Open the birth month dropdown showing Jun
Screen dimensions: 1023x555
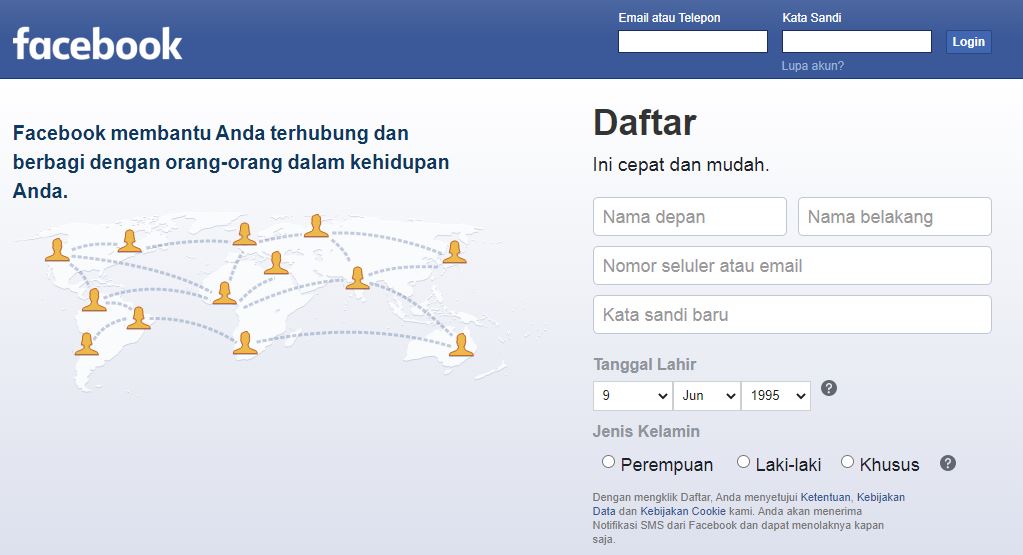click(707, 396)
